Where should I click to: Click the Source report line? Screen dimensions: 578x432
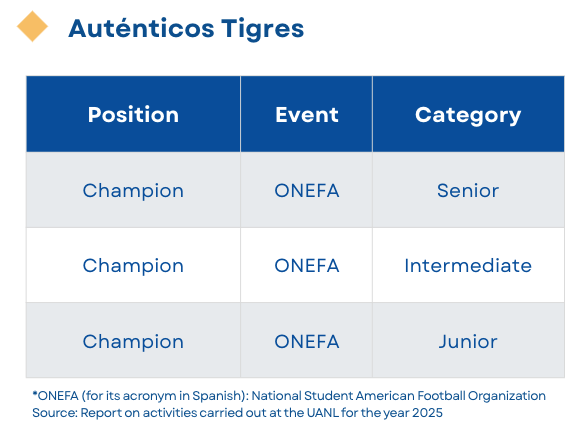tap(237, 413)
